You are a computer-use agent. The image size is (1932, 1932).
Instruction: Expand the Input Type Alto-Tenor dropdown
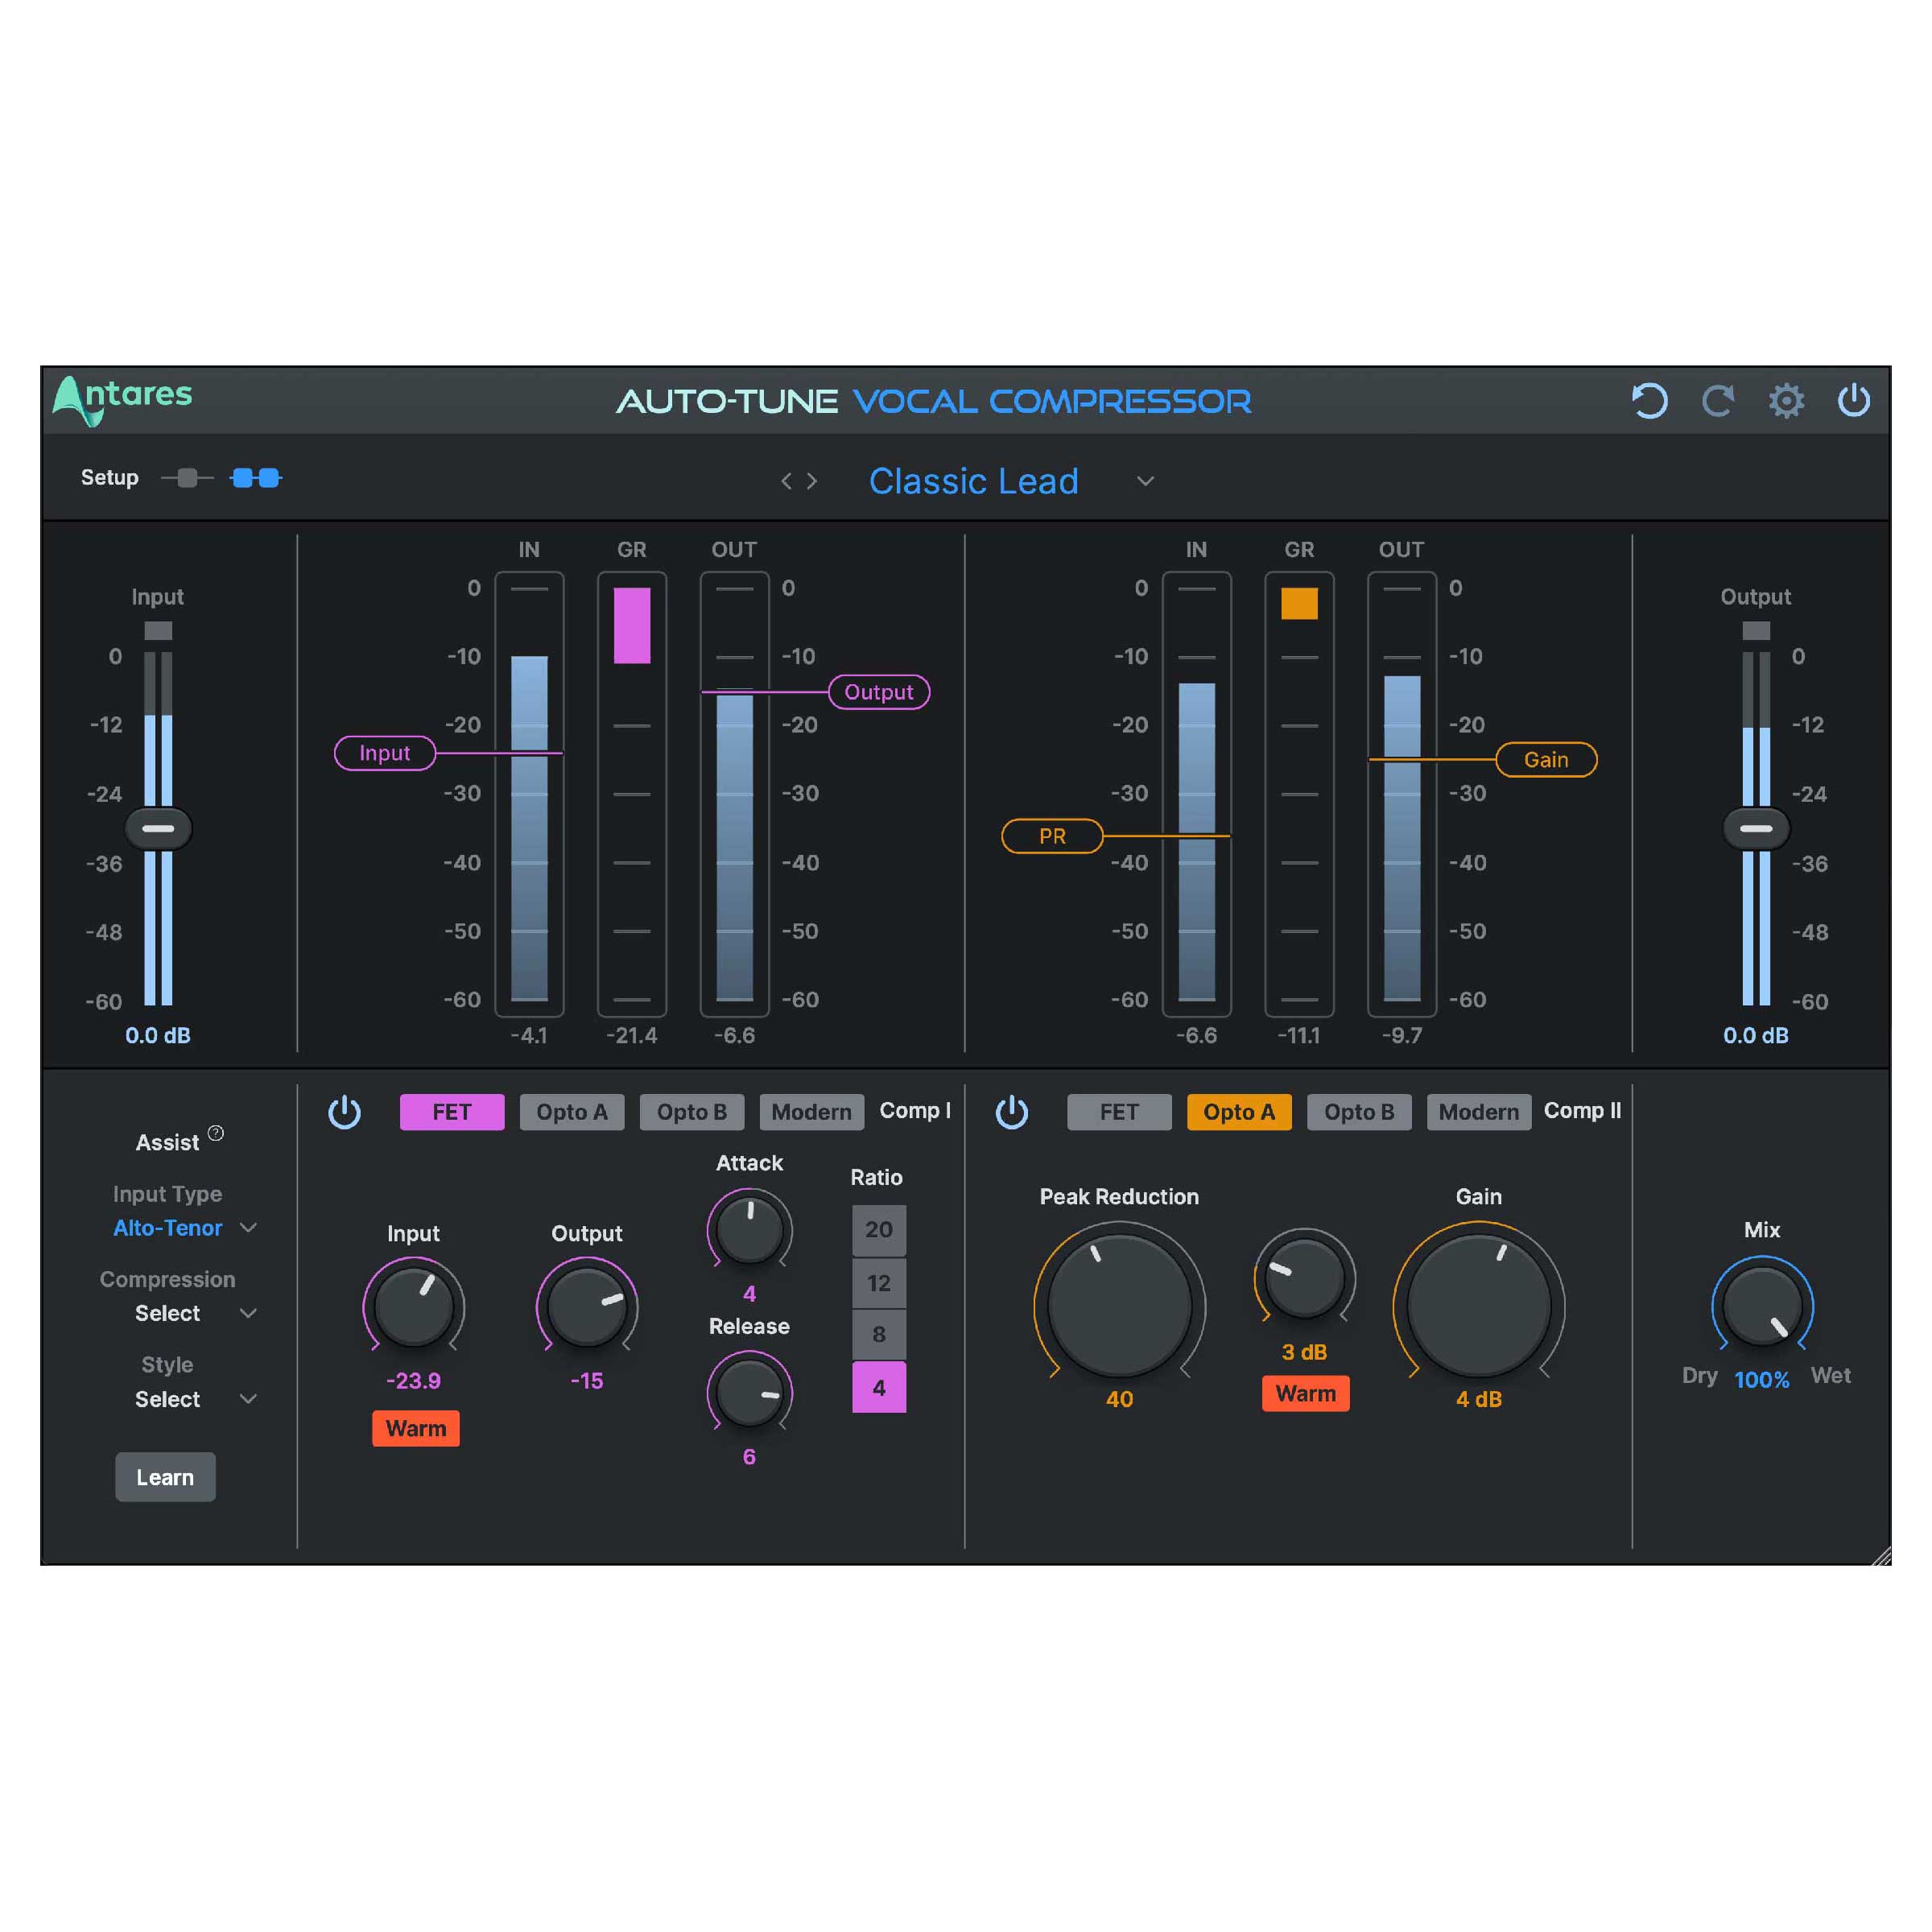pos(249,1228)
